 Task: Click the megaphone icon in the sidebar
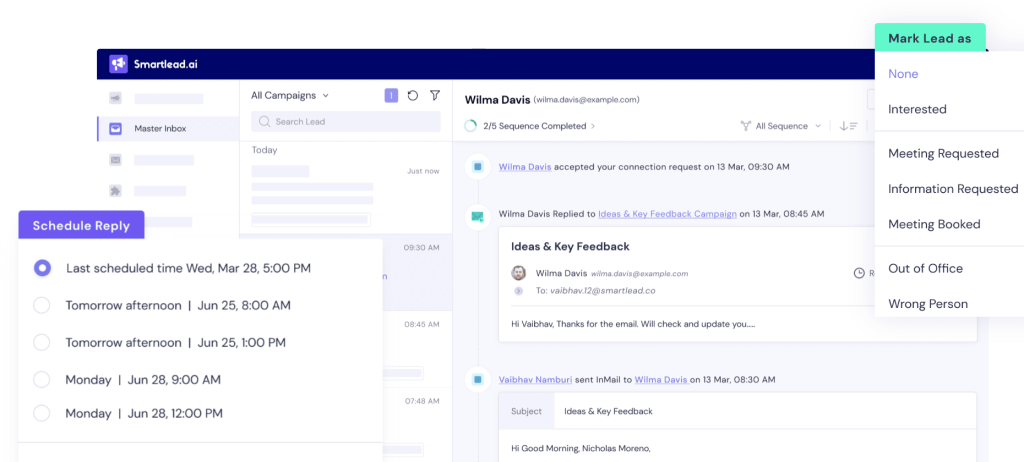coord(116,98)
